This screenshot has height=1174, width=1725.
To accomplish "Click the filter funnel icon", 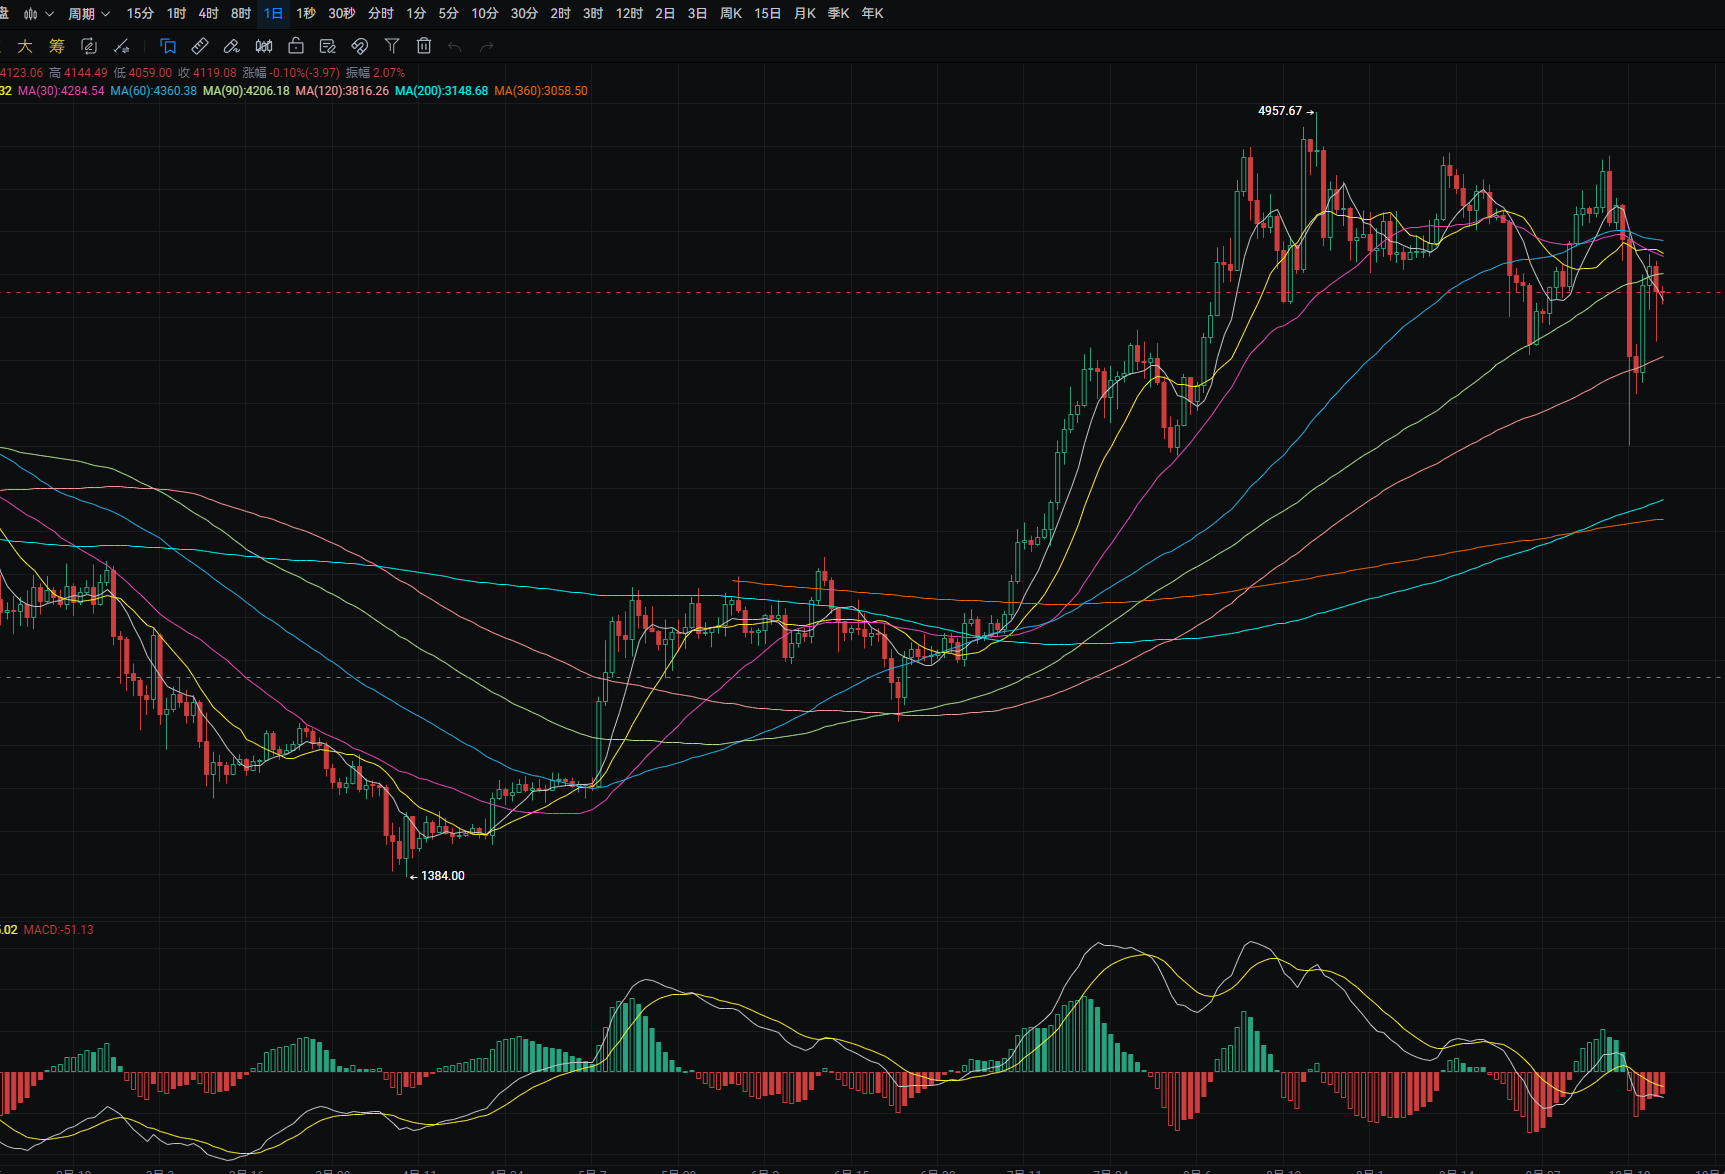I will (392, 46).
